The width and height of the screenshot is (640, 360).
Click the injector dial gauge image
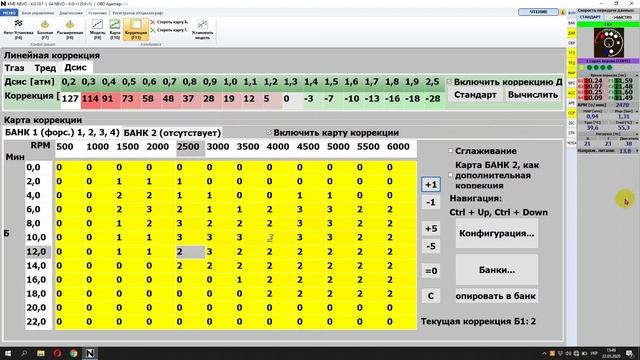[x=608, y=43]
